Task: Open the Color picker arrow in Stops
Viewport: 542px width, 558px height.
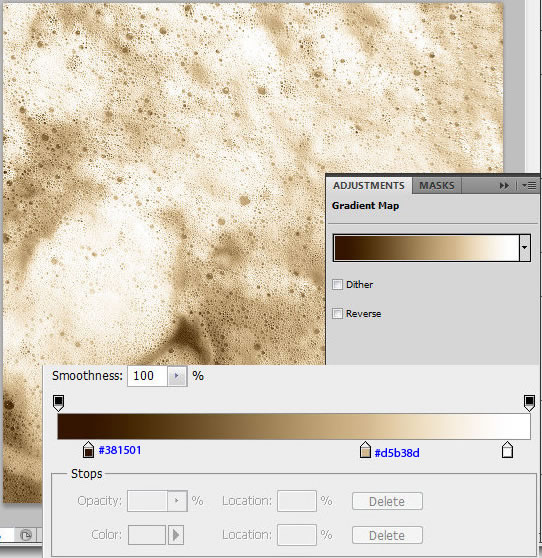Action: 176,535
